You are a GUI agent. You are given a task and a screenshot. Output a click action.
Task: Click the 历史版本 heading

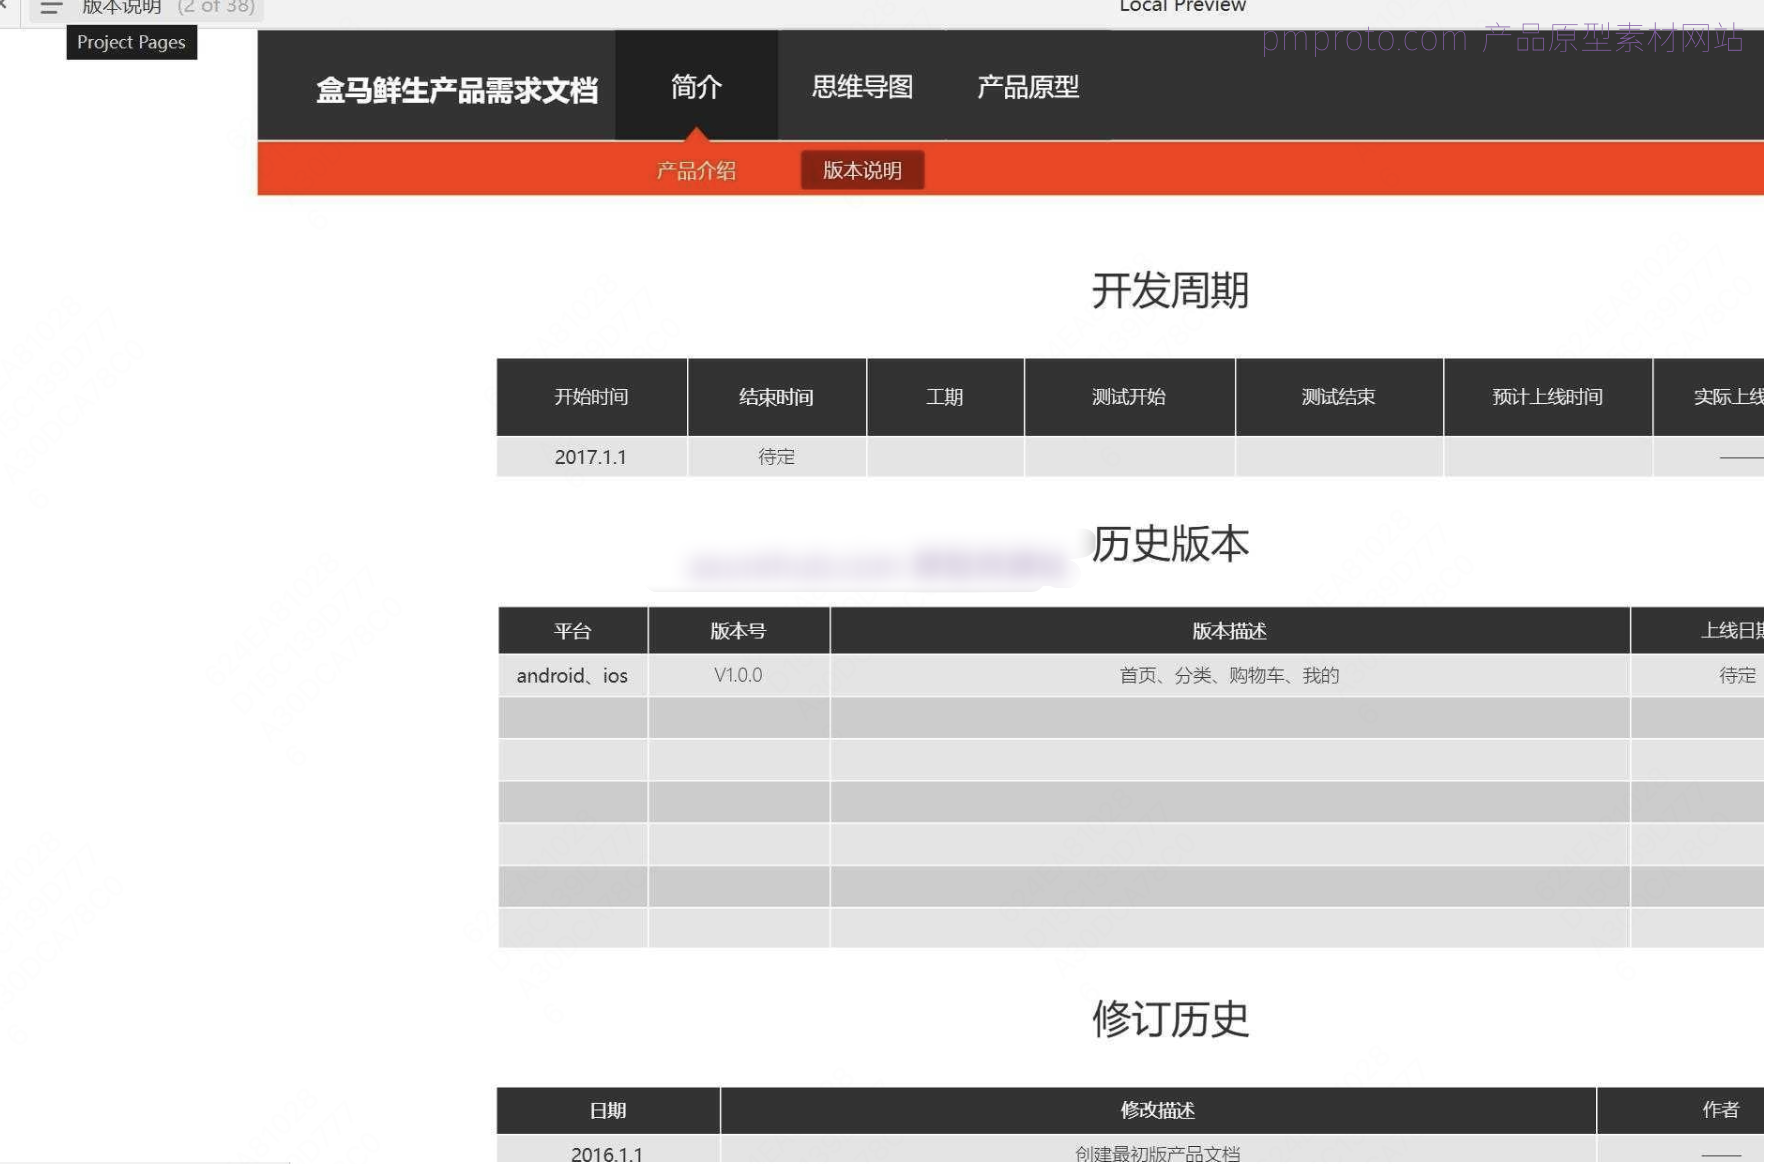pyautogui.click(x=1170, y=543)
